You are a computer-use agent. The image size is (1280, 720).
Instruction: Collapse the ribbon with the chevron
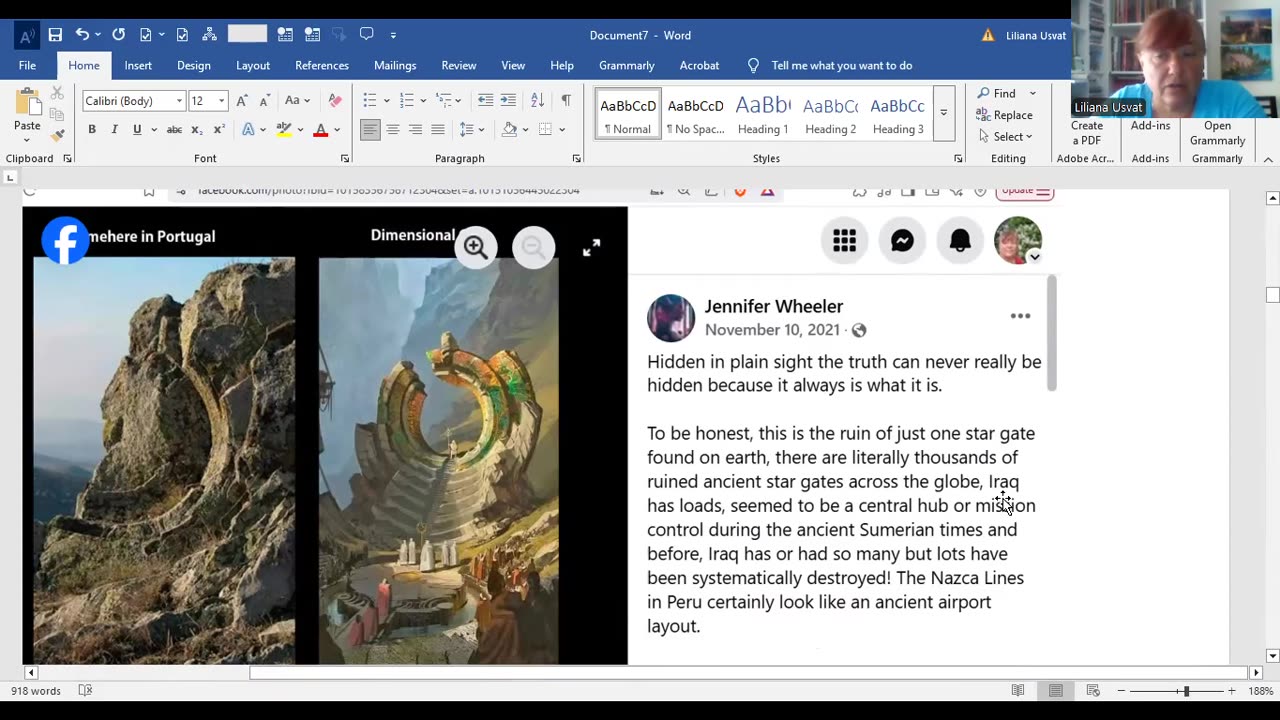click(x=1268, y=159)
